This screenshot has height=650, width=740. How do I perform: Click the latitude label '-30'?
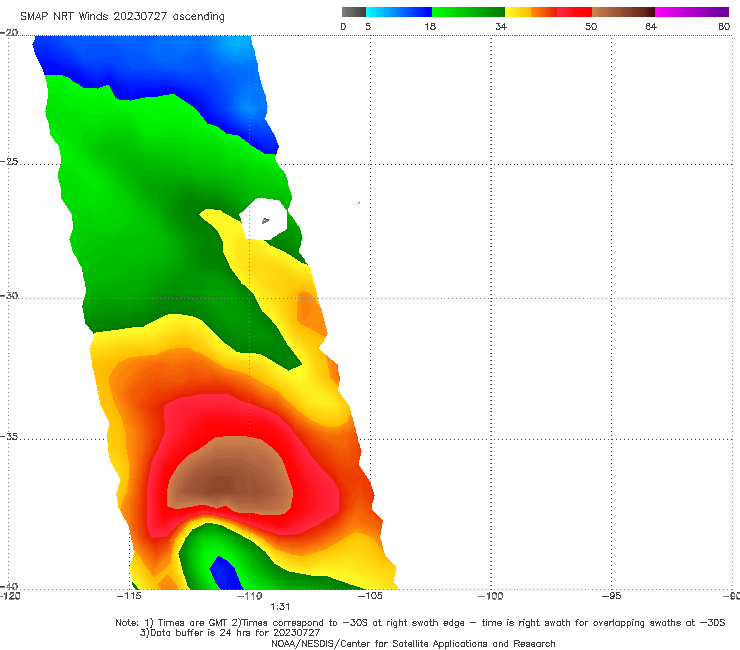[9, 295]
